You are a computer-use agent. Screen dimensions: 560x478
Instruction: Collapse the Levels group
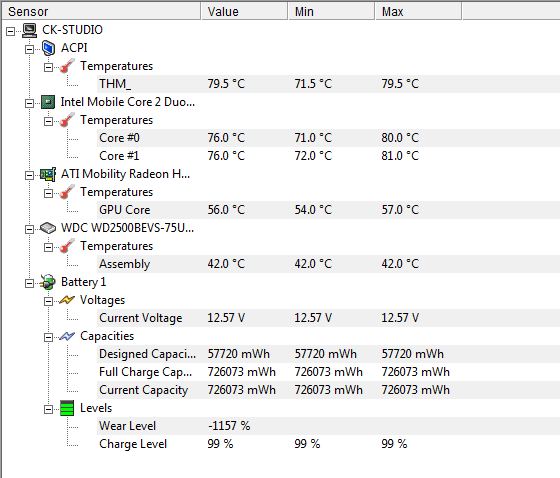click(x=48, y=409)
